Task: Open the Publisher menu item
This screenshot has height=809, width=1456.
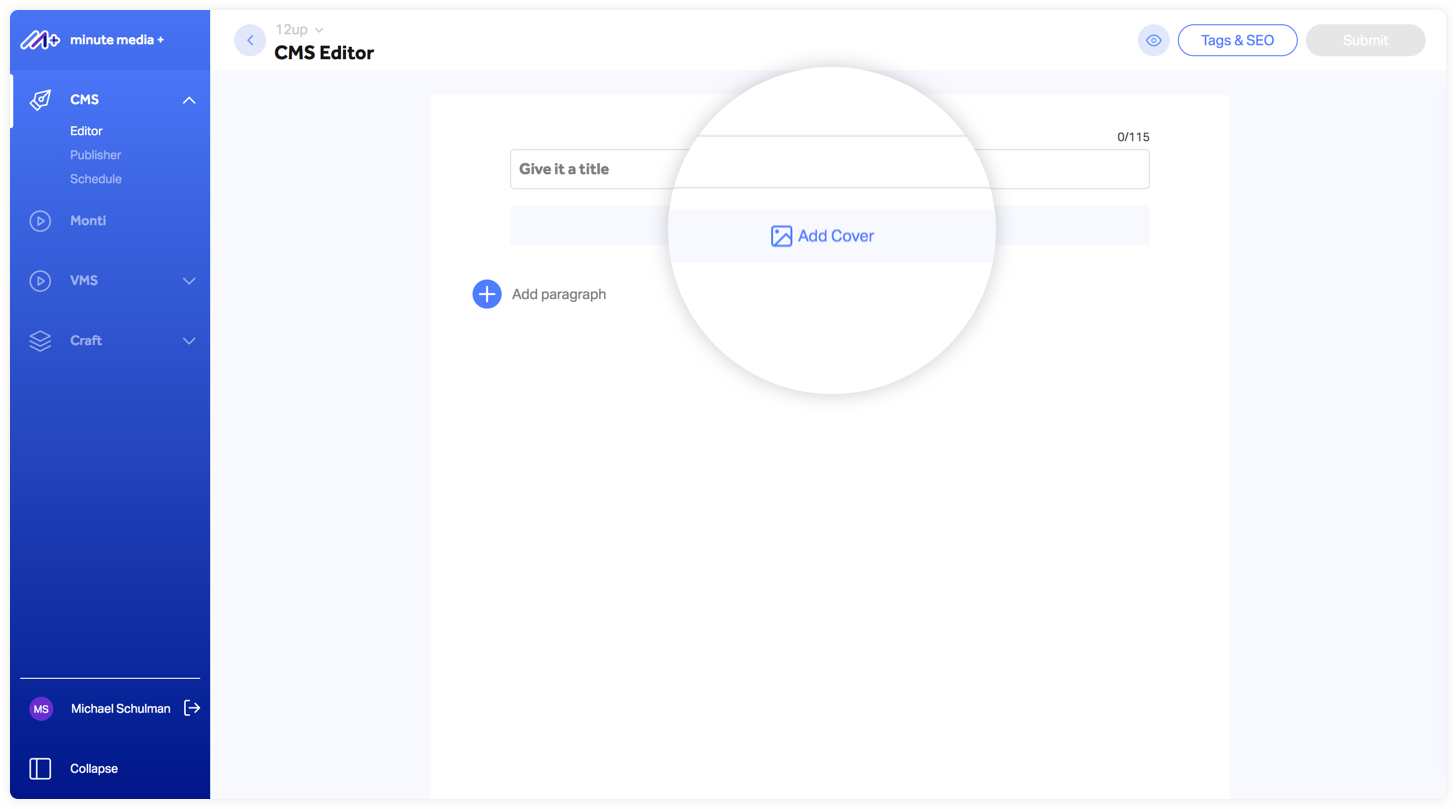Action: pos(96,155)
